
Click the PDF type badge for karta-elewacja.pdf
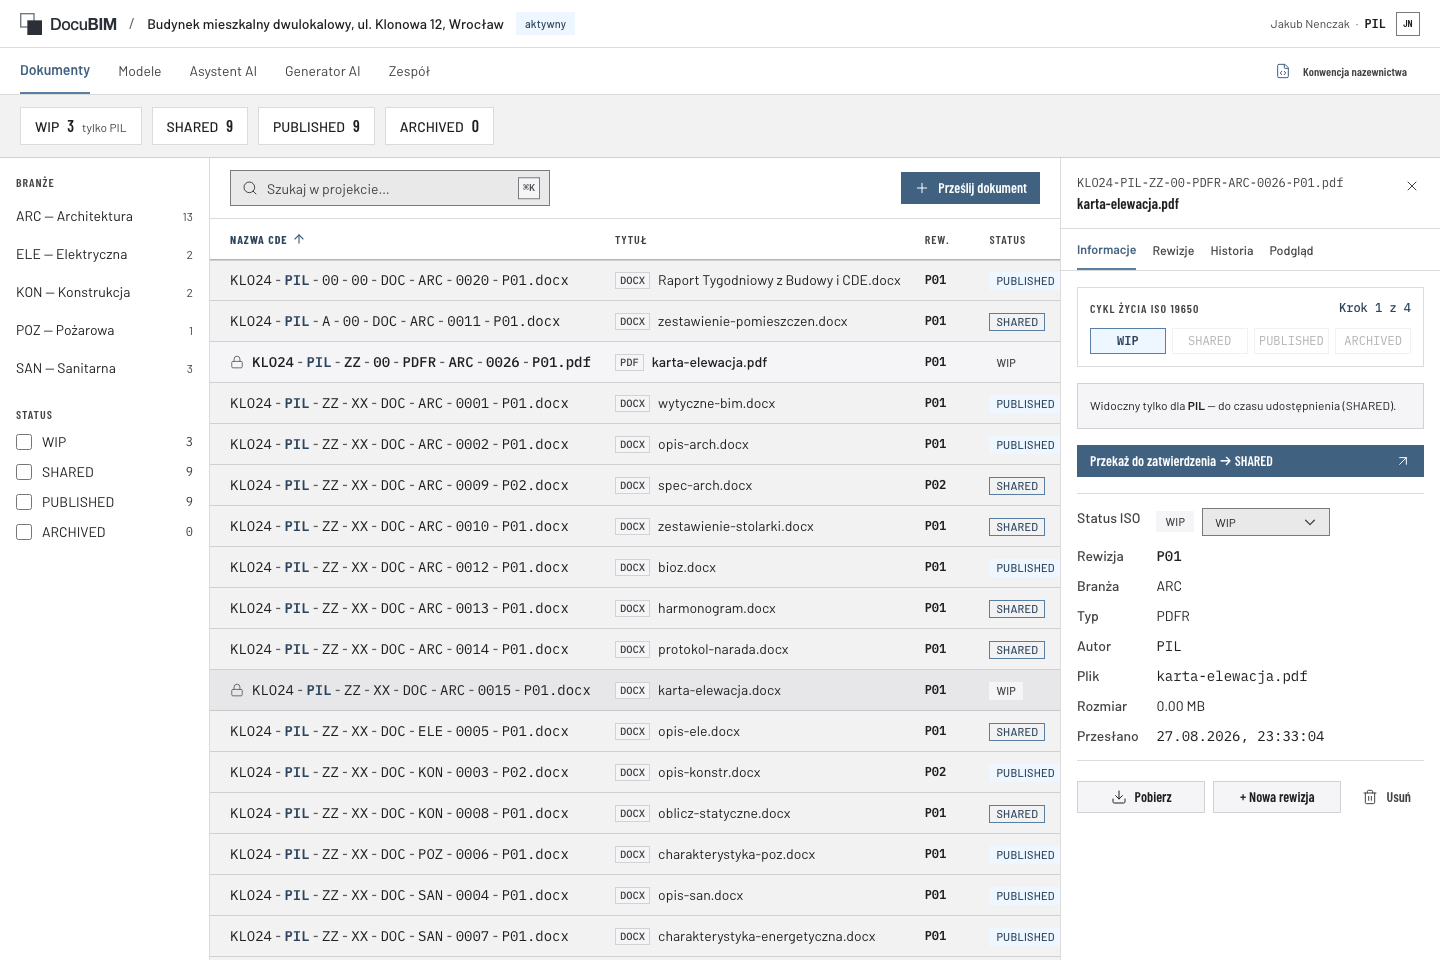point(629,362)
